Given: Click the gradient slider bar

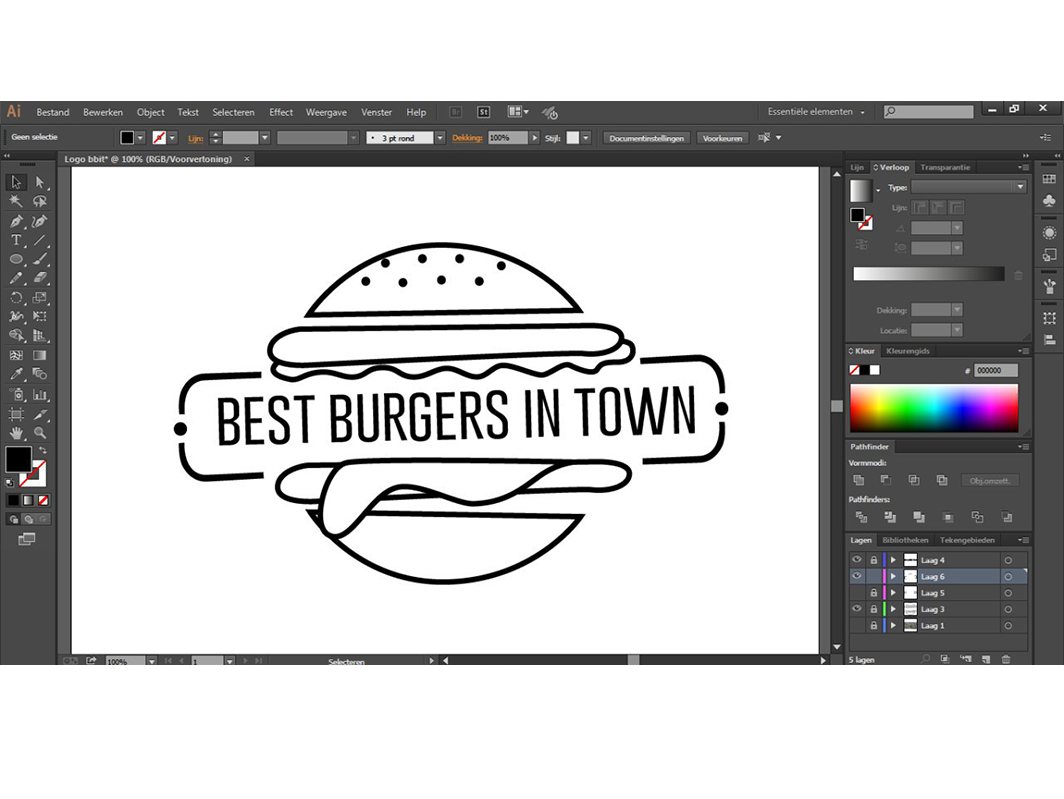Looking at the screenshot, I should pyautogui.click(x=928, y=274).
